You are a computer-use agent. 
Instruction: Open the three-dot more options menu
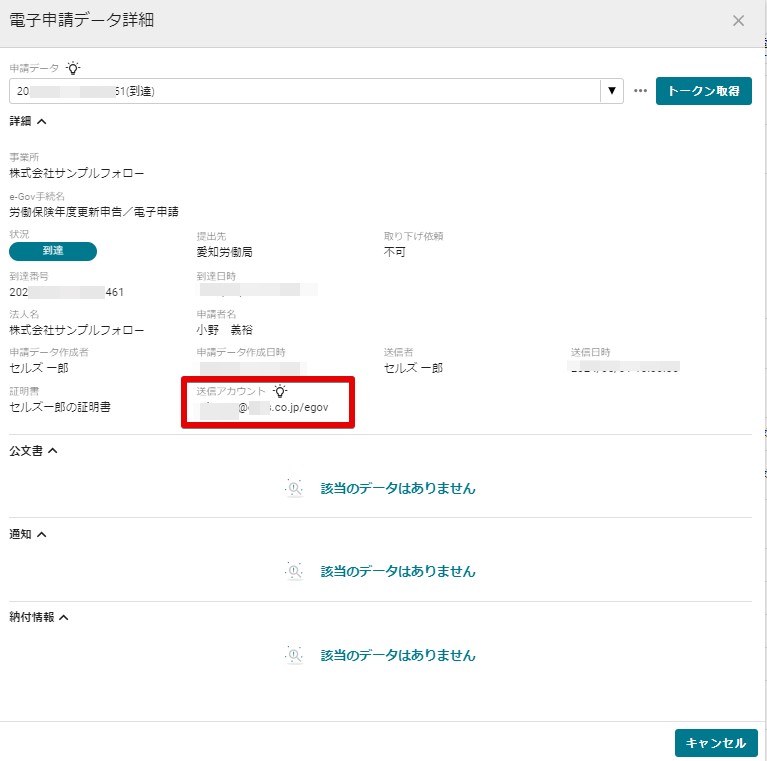[x=640, y=91]
